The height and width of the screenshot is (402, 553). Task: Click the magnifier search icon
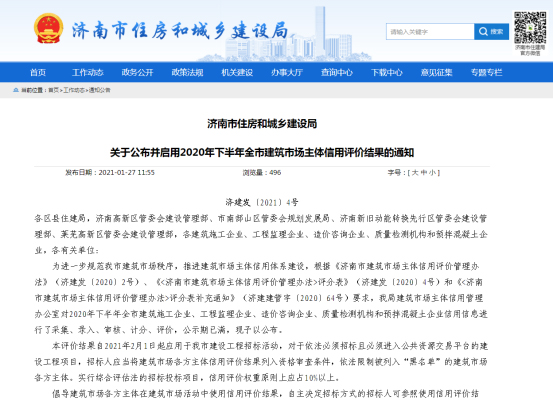pos(483,32)
